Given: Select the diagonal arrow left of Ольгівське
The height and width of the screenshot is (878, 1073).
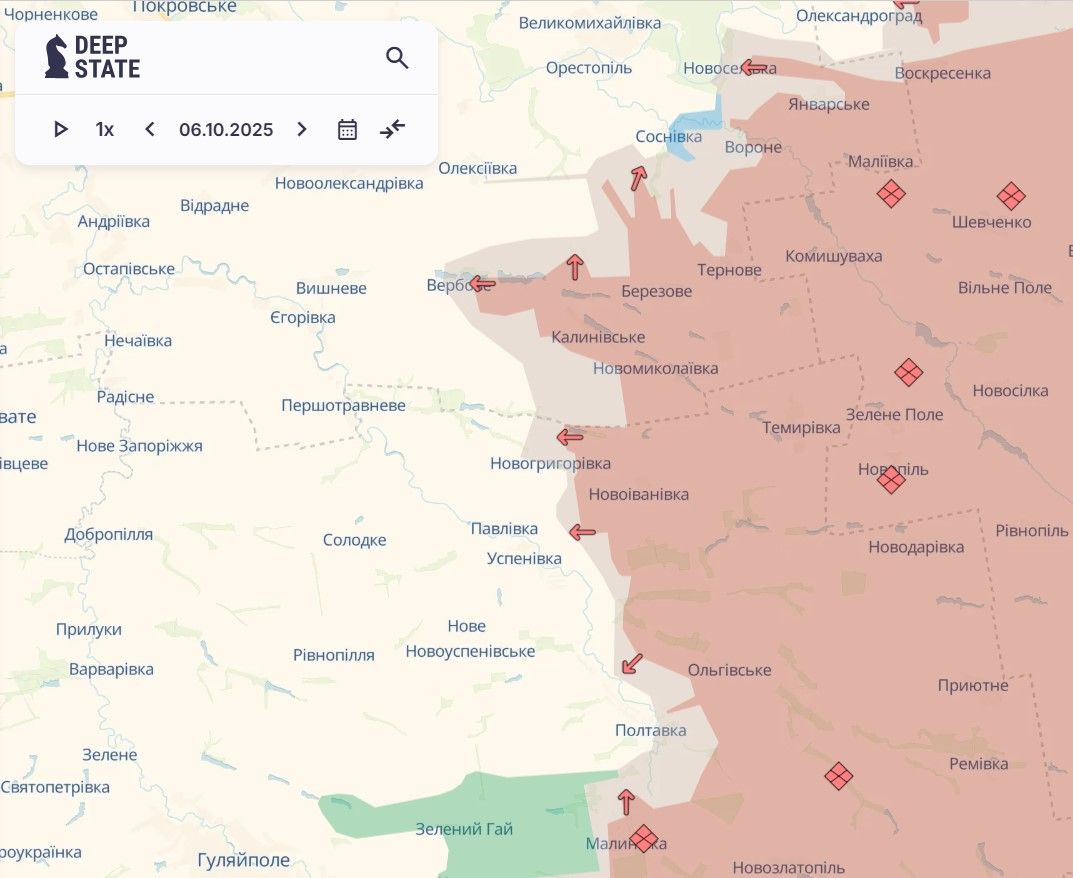Looking at the screenshot, I should click(631, 663).
